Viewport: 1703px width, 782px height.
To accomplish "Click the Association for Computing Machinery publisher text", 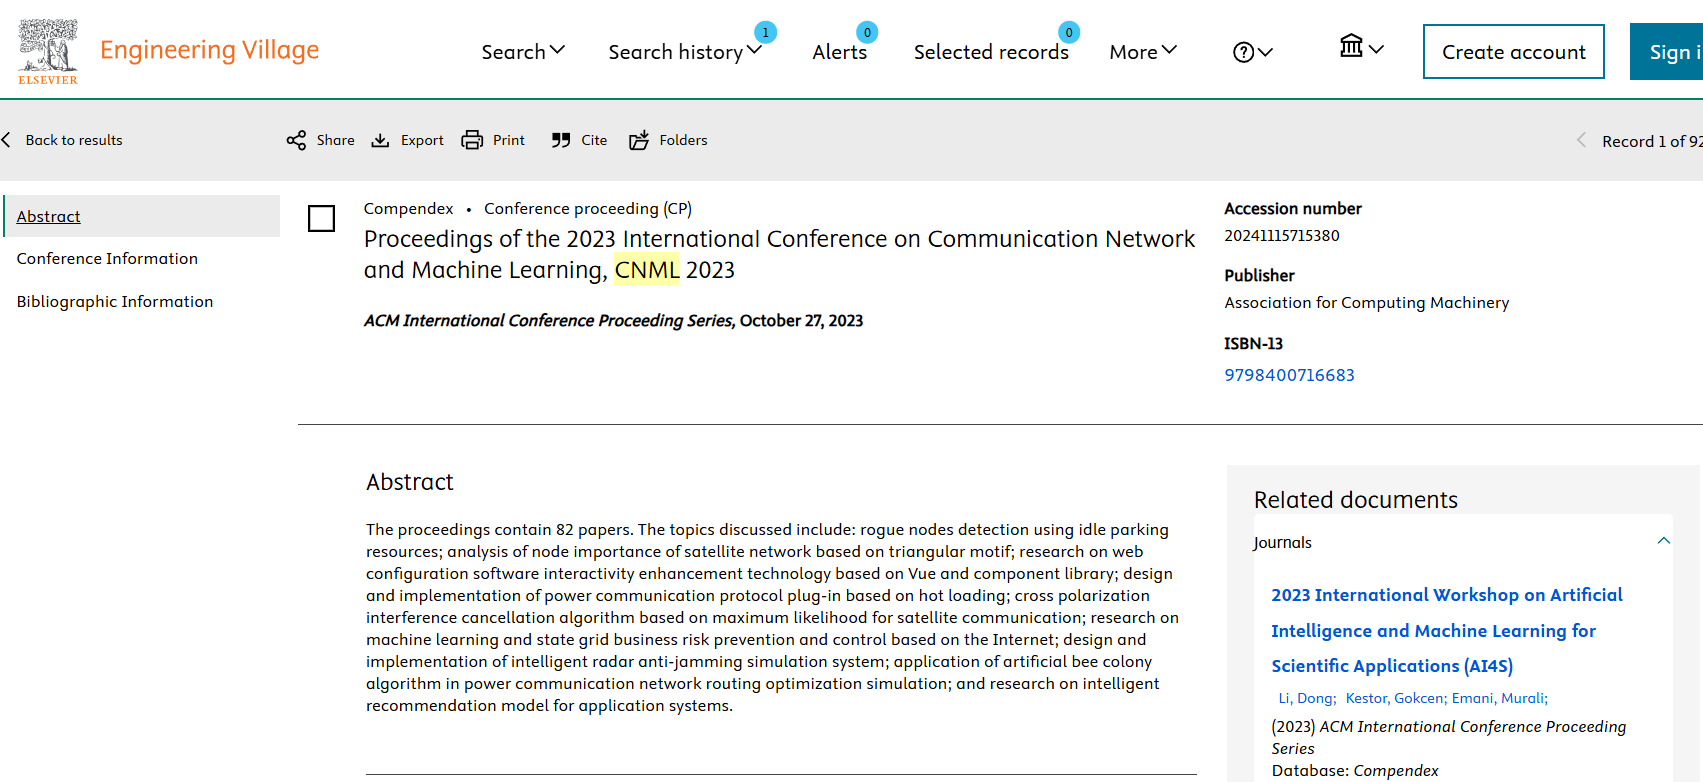I will [x=1366, y=303].
